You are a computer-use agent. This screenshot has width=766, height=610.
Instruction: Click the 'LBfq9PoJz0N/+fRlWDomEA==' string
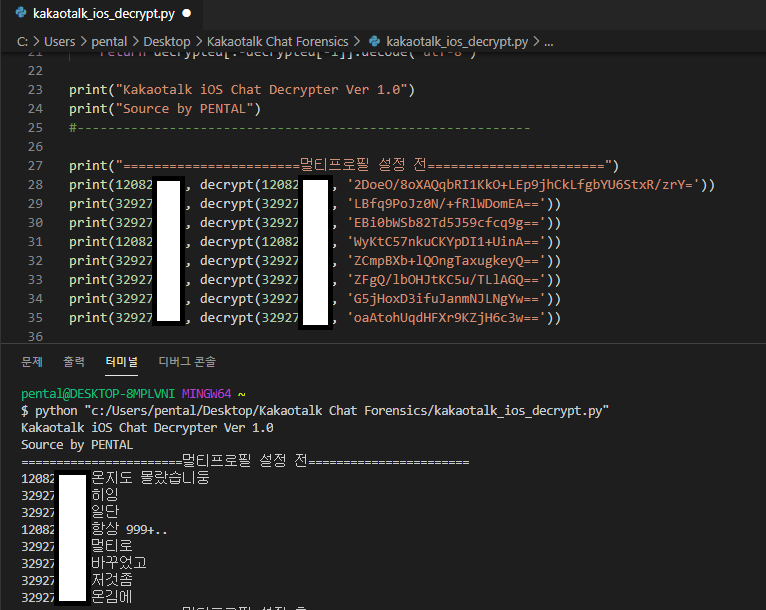pyautogui.click(x=446, y=204)
